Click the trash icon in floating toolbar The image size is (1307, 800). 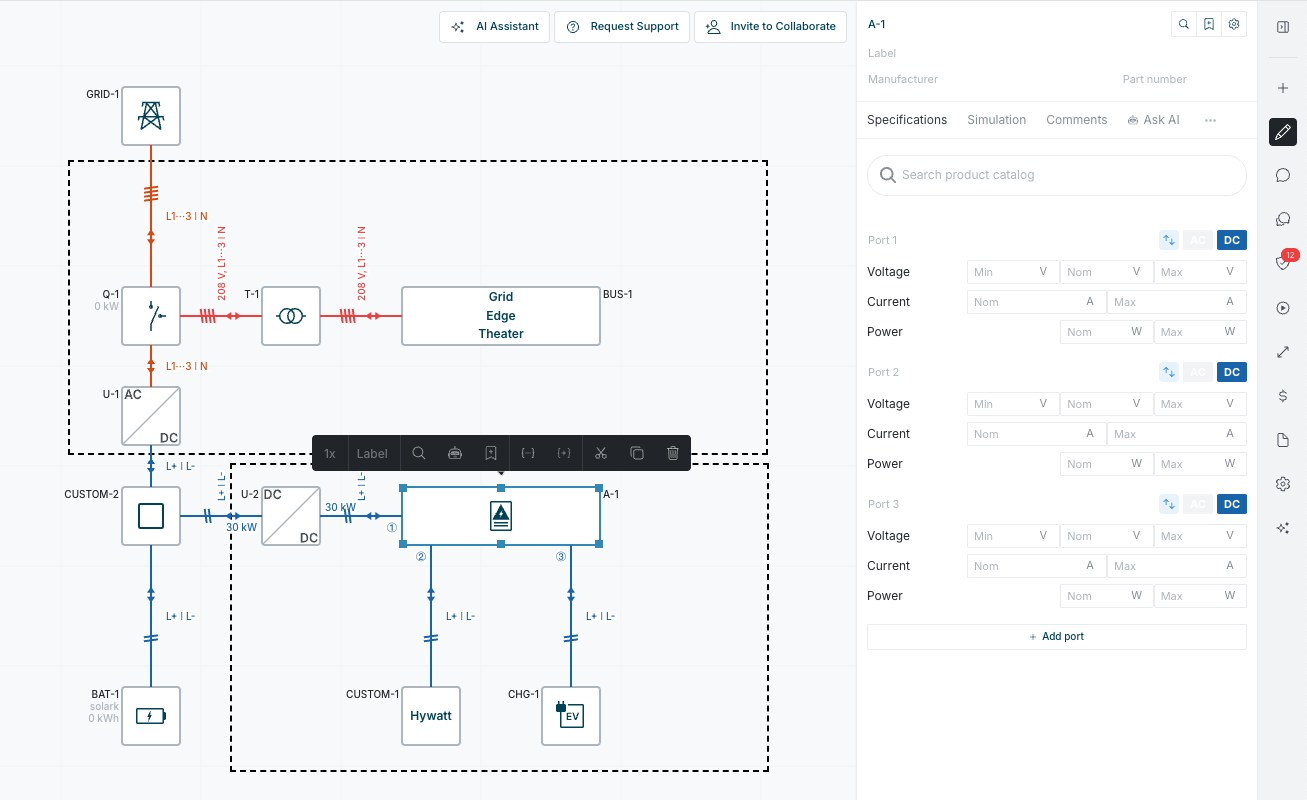coord(673,453)
